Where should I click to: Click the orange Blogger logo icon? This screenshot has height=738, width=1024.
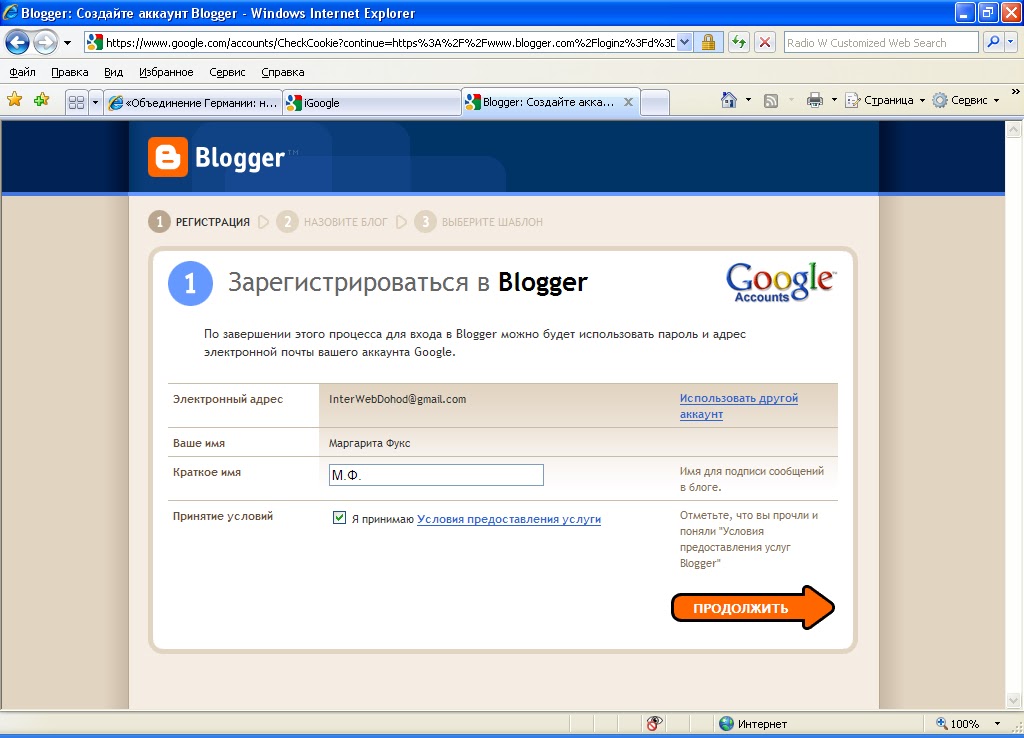tap(168, 157)
